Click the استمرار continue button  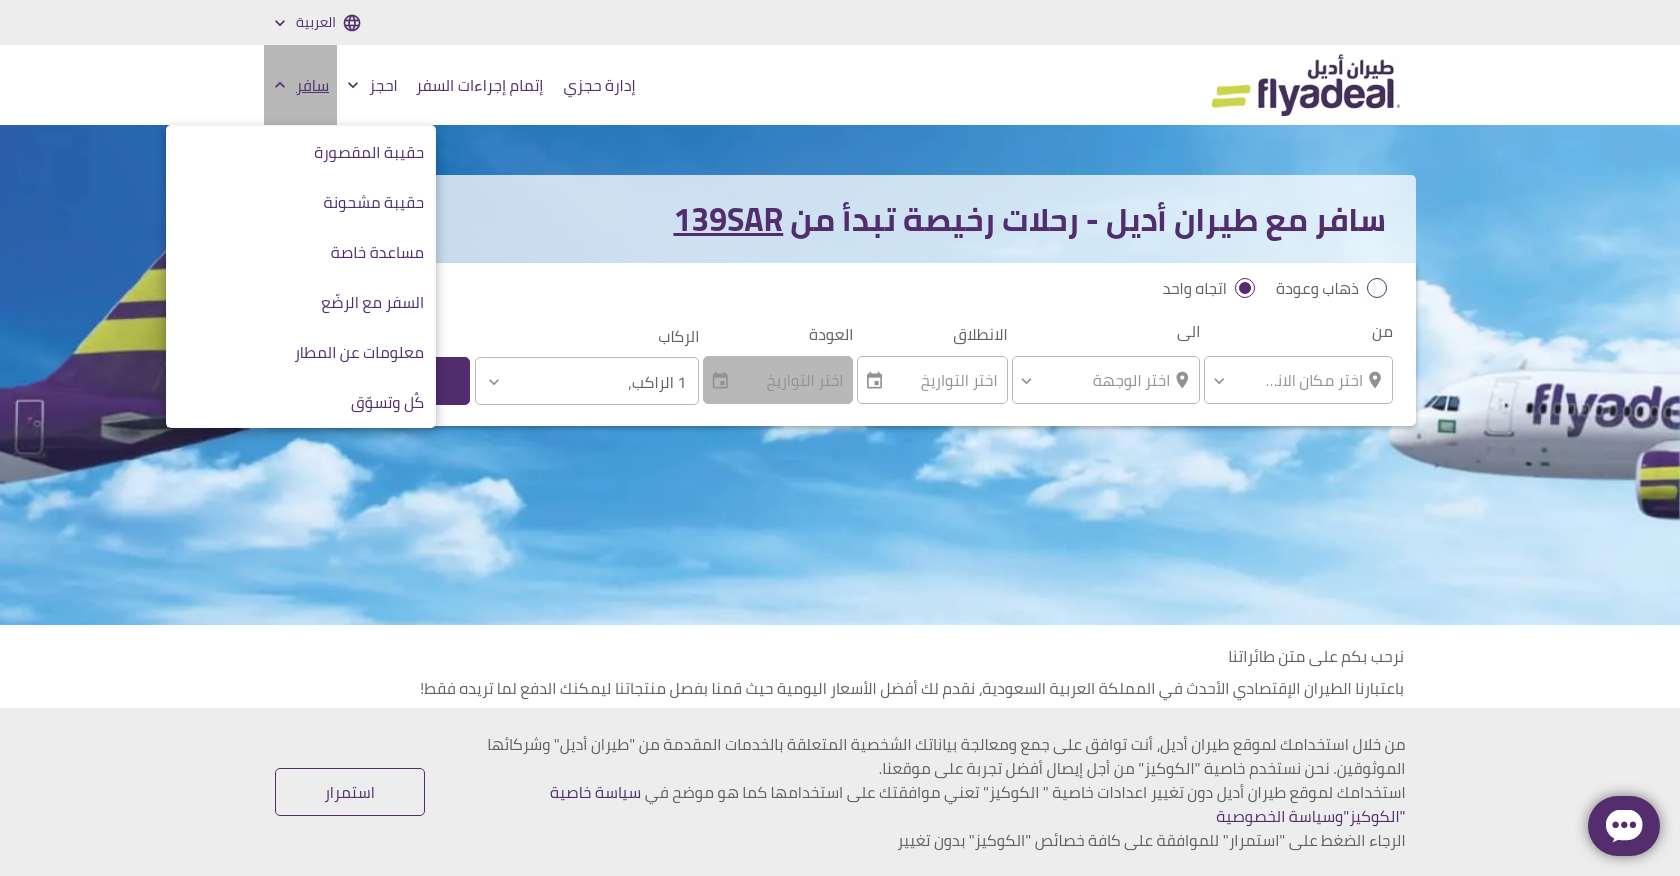click(350, 792)
